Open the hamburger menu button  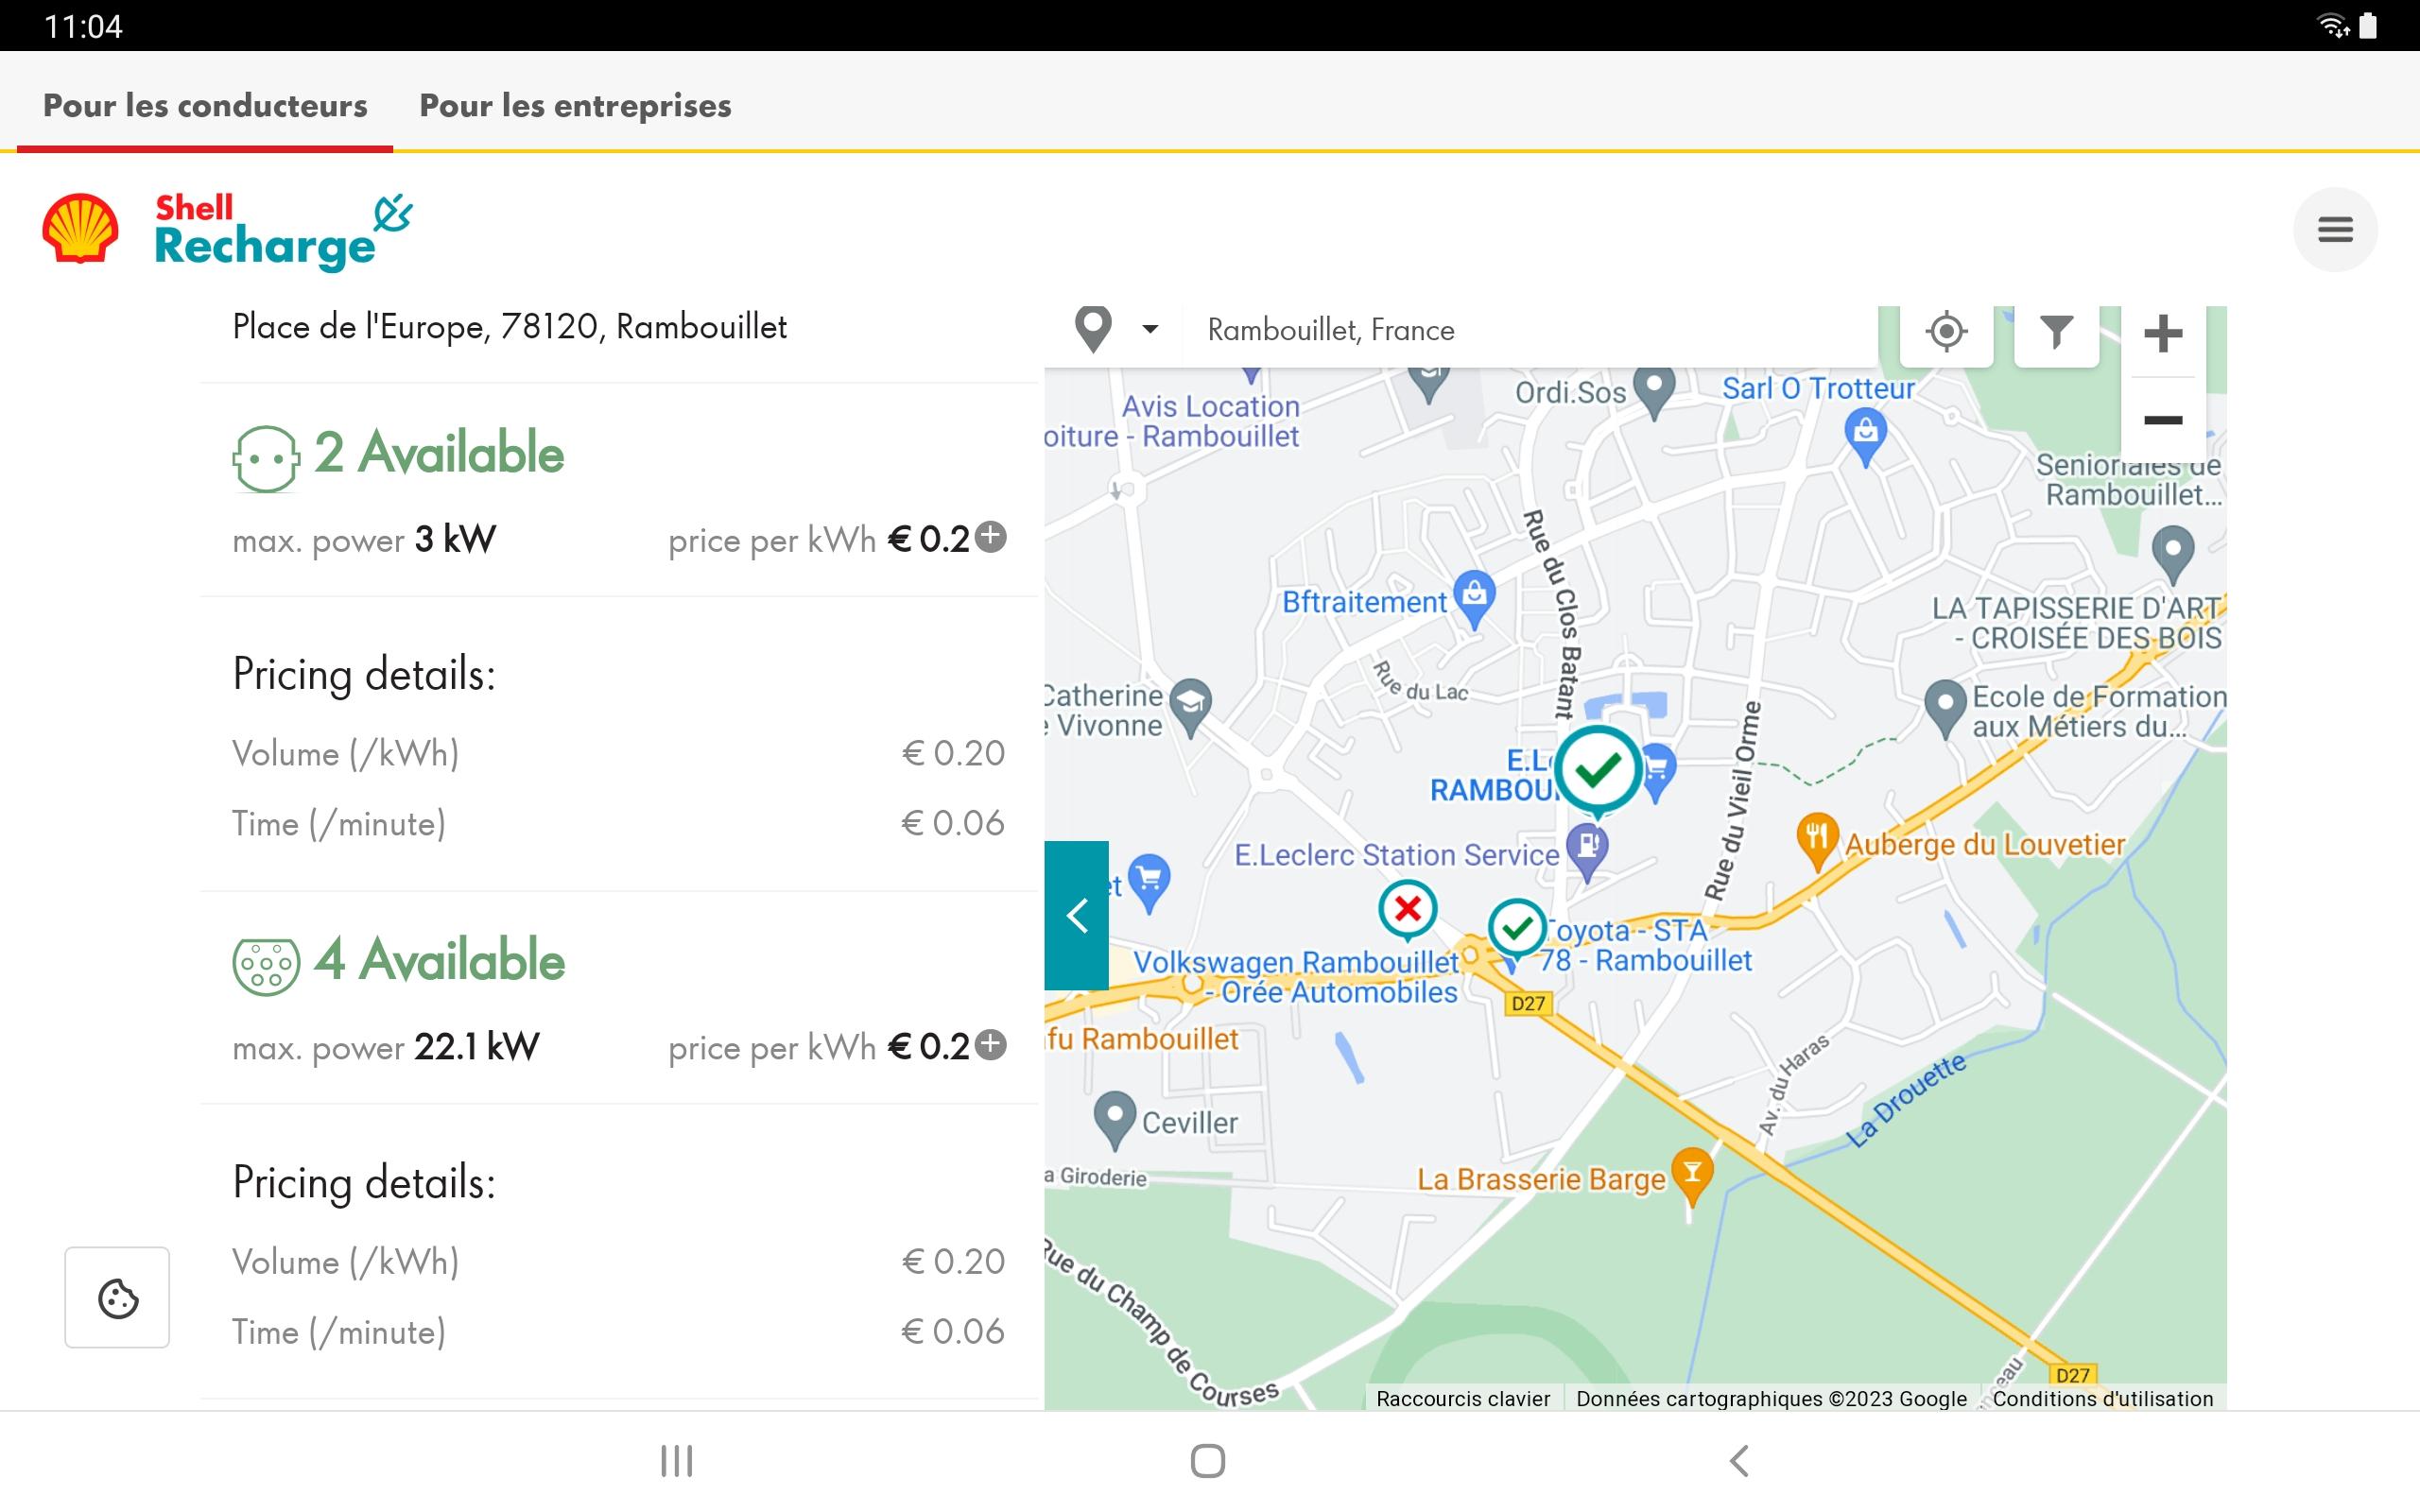[2334, 229]
